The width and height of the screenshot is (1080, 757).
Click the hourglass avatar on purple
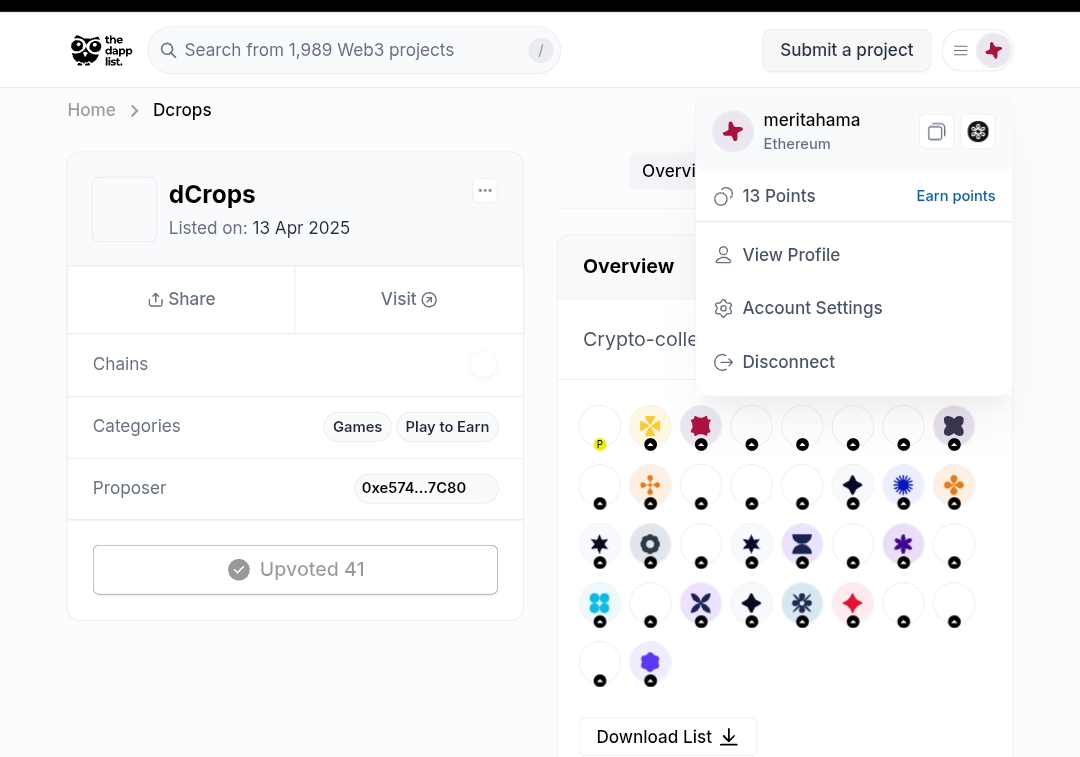point(802,544)
